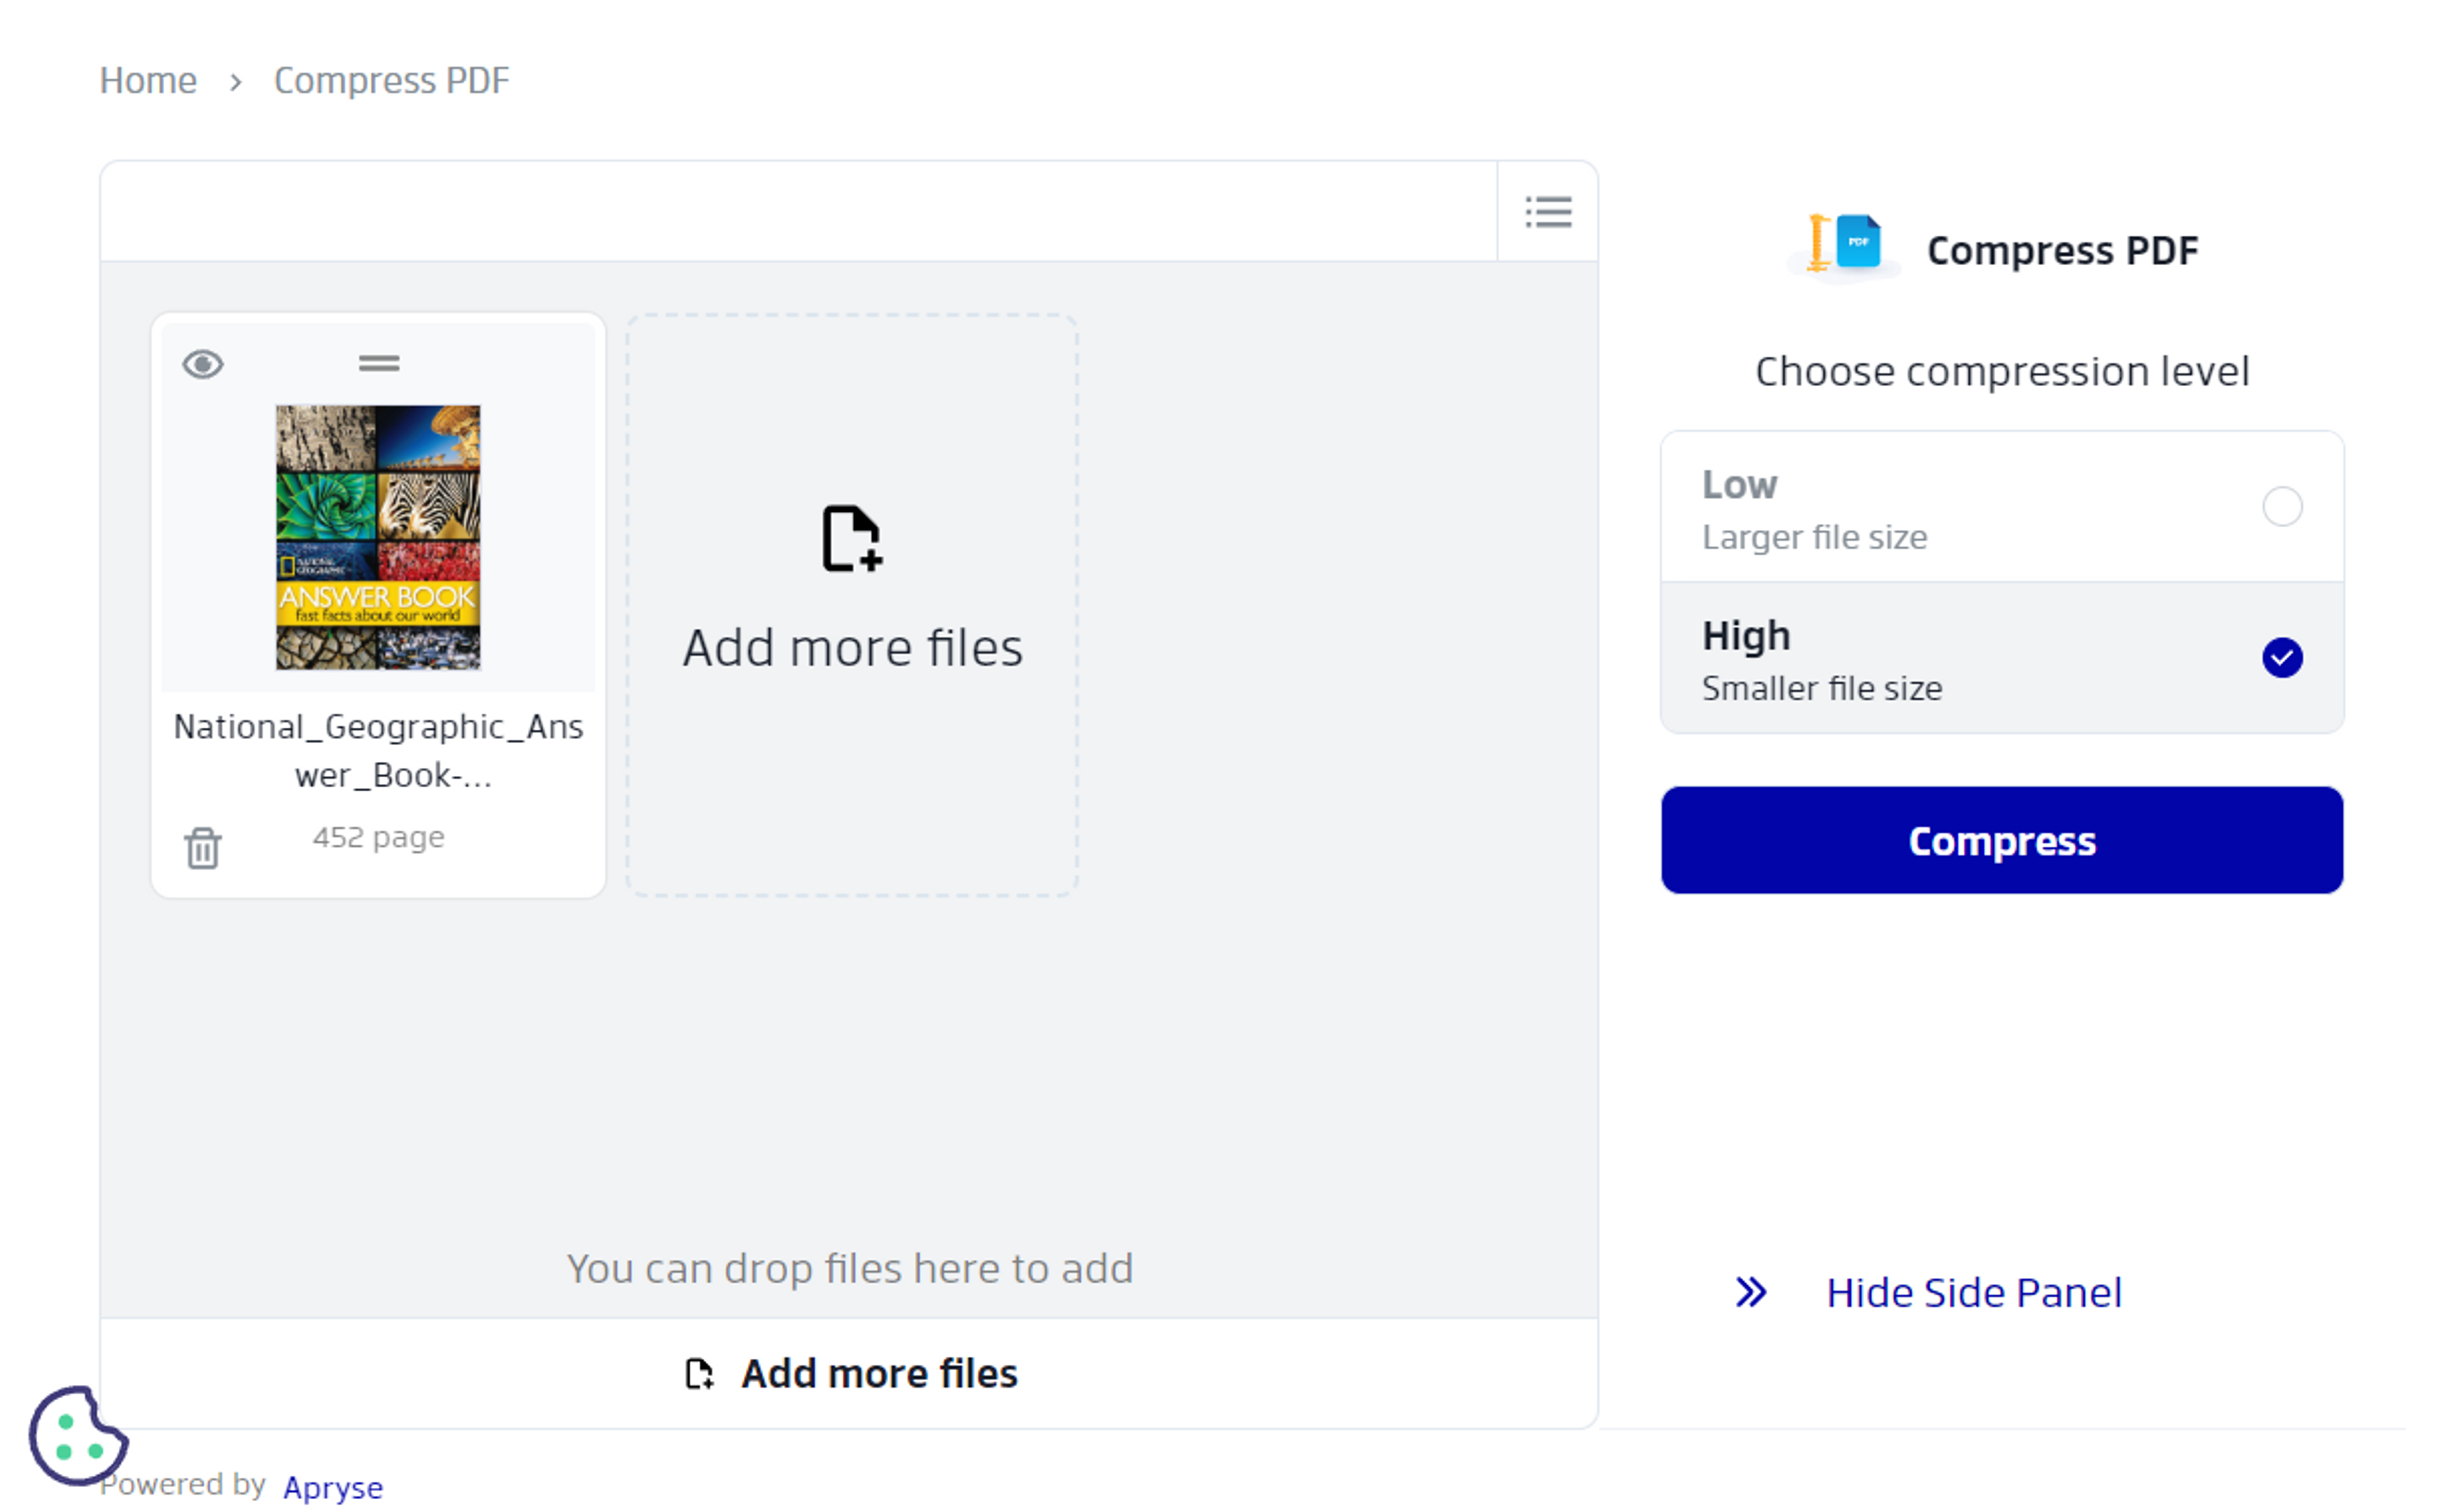This screenshot has width=2454, height=1512.
Task: Open the Apryse link
Action: [x=333, y=1487]
